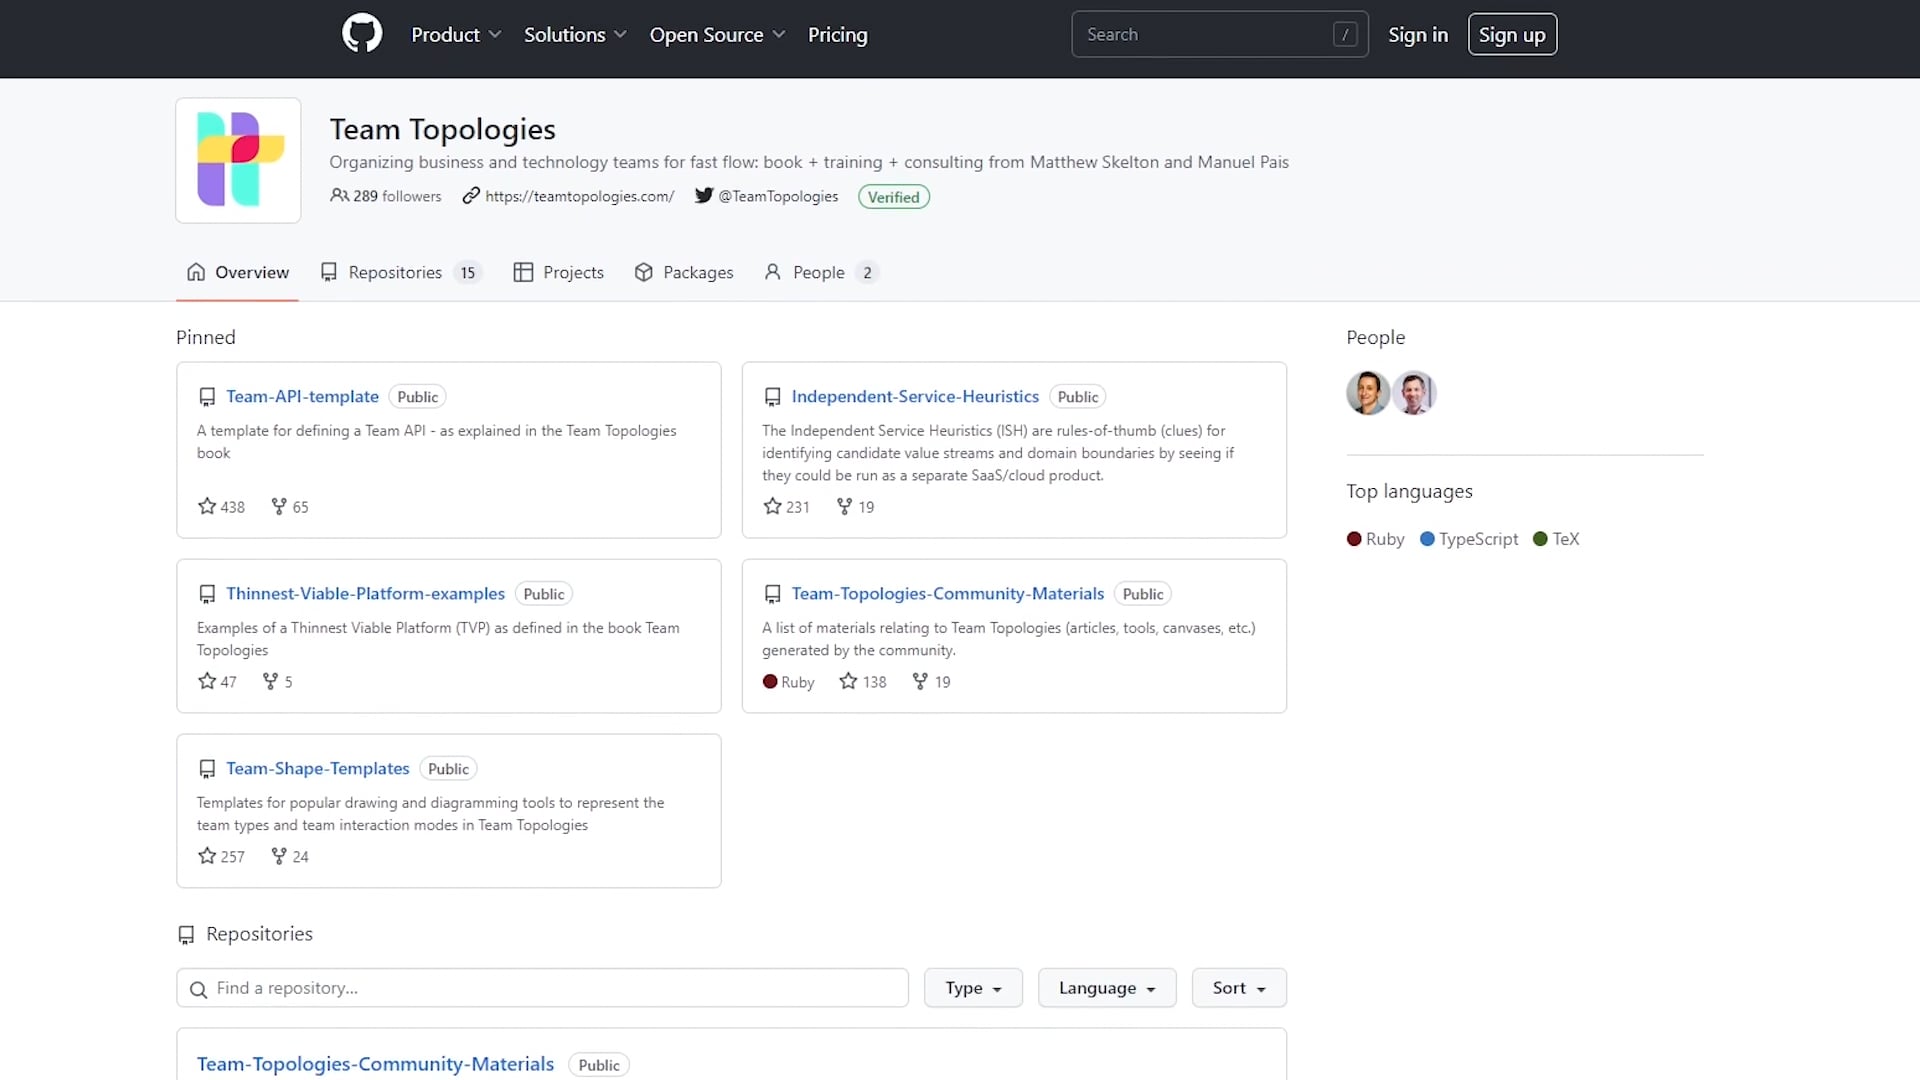Focus the Find a repository field
This screenshot has width=1920, height=1080.
point(542,988)
